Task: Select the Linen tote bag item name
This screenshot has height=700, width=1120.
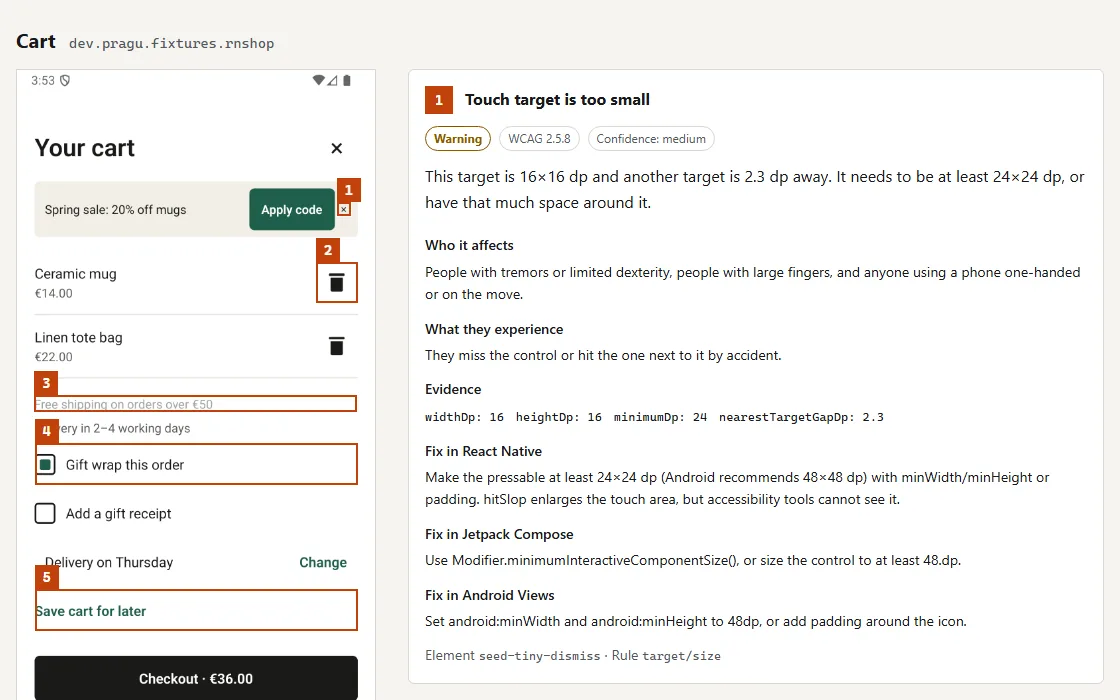Action: click(79, 337)
